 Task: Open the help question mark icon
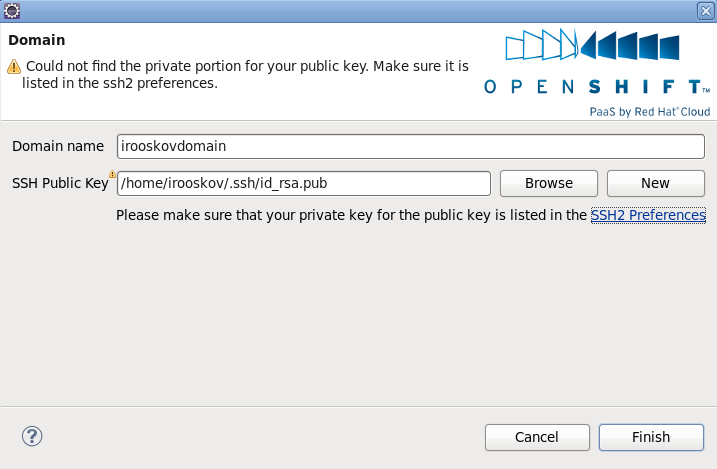click(x=32, y=436)
